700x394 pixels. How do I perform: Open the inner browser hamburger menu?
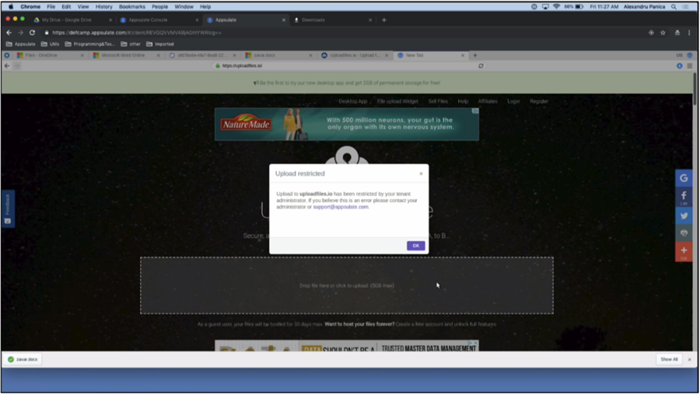tap(690, 66)
